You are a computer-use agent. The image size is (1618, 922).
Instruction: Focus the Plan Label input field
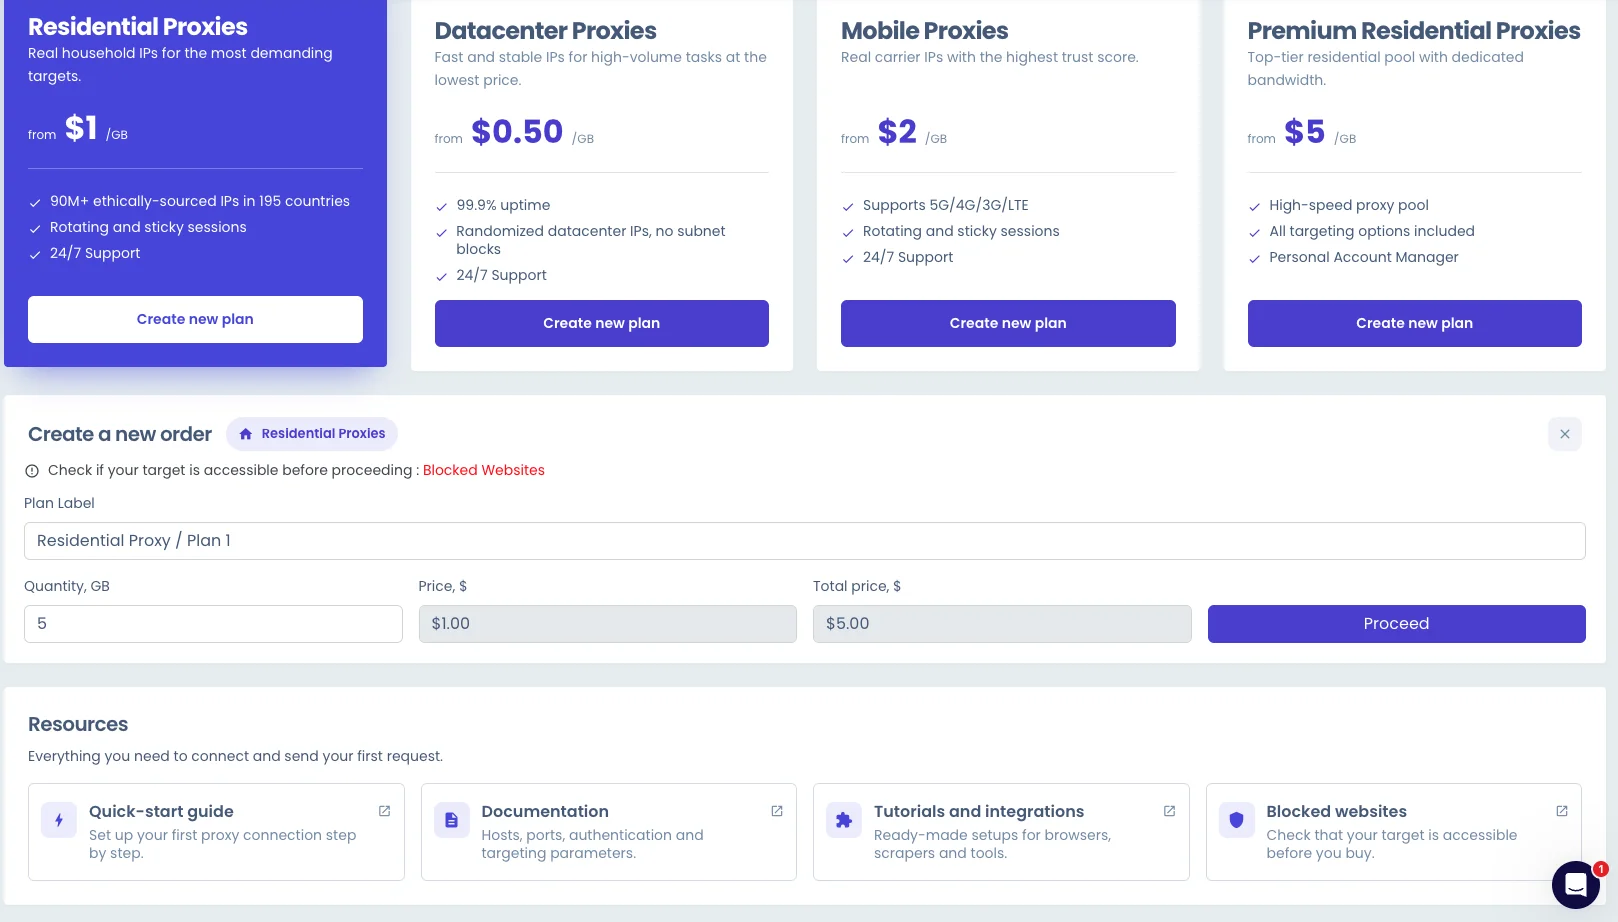[x=805, y=541]
